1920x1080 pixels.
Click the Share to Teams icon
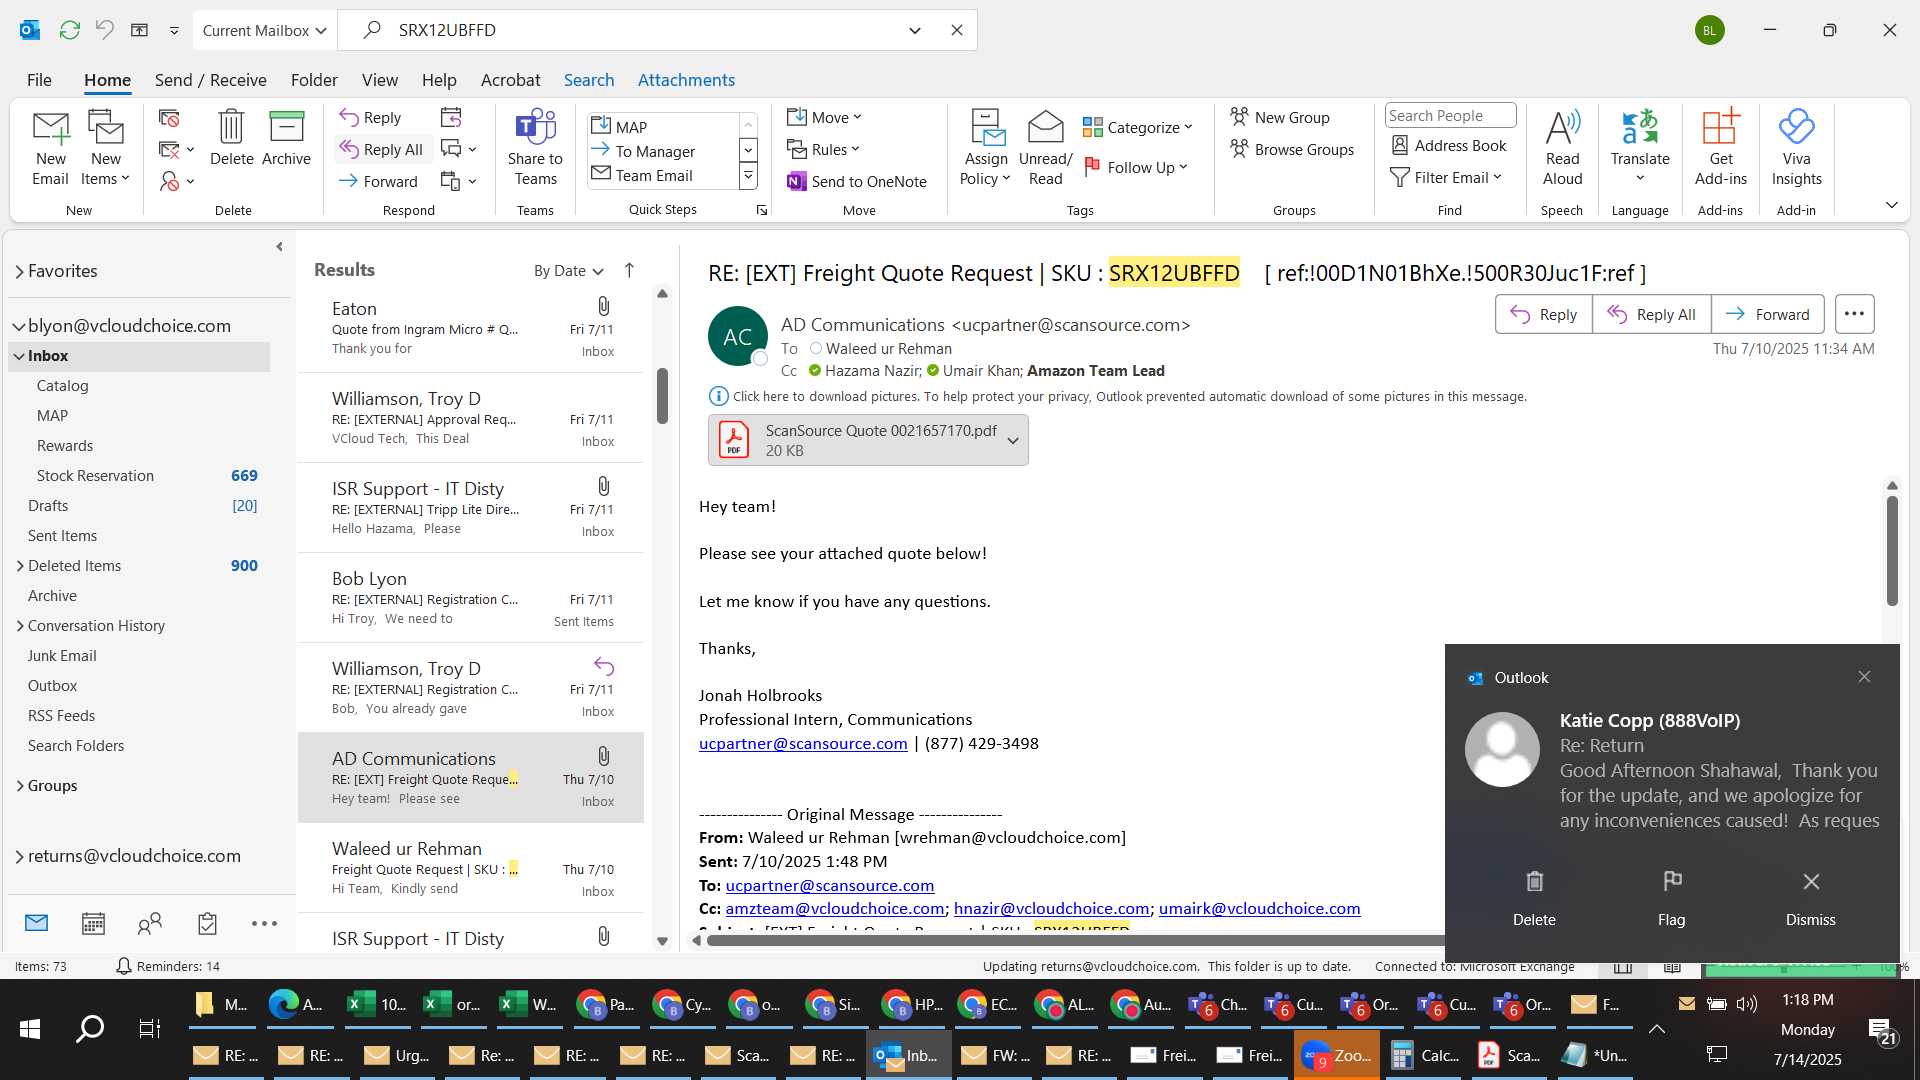coord(535,148)
